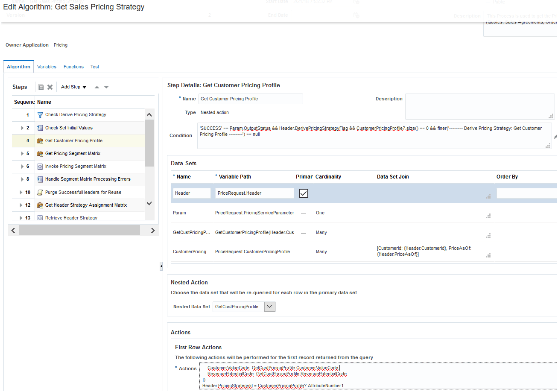558x392 pixels.
Task: Select the Param data set row
Action: coord(364,213)
